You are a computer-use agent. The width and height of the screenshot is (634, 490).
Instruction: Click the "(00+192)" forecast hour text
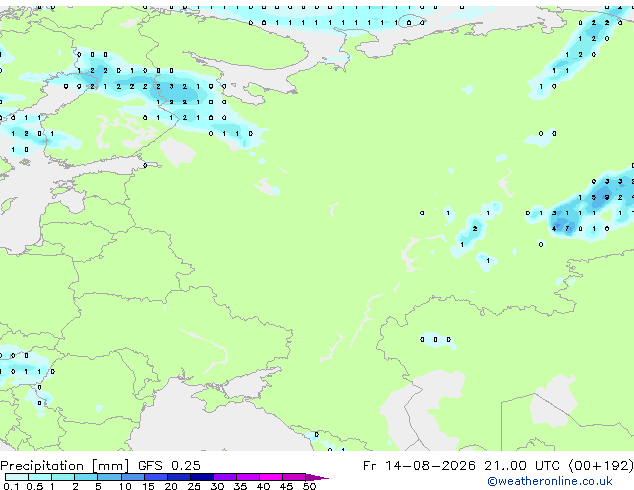(x=601, y=466)
